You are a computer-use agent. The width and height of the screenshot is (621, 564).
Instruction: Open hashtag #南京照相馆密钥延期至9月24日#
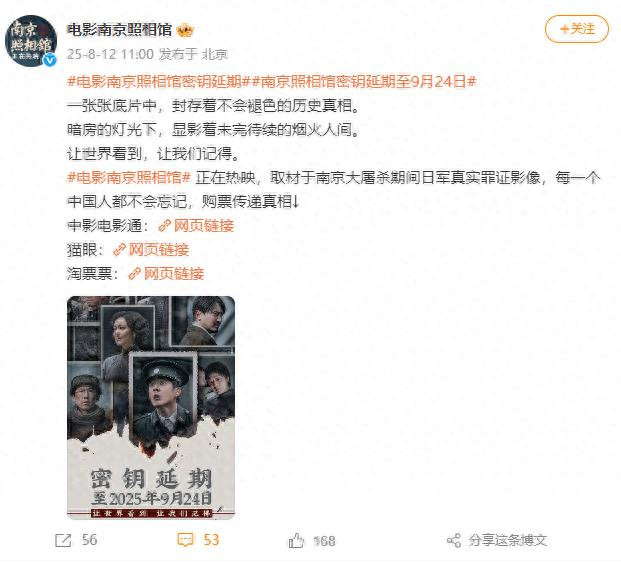click(x=364, y=82)
